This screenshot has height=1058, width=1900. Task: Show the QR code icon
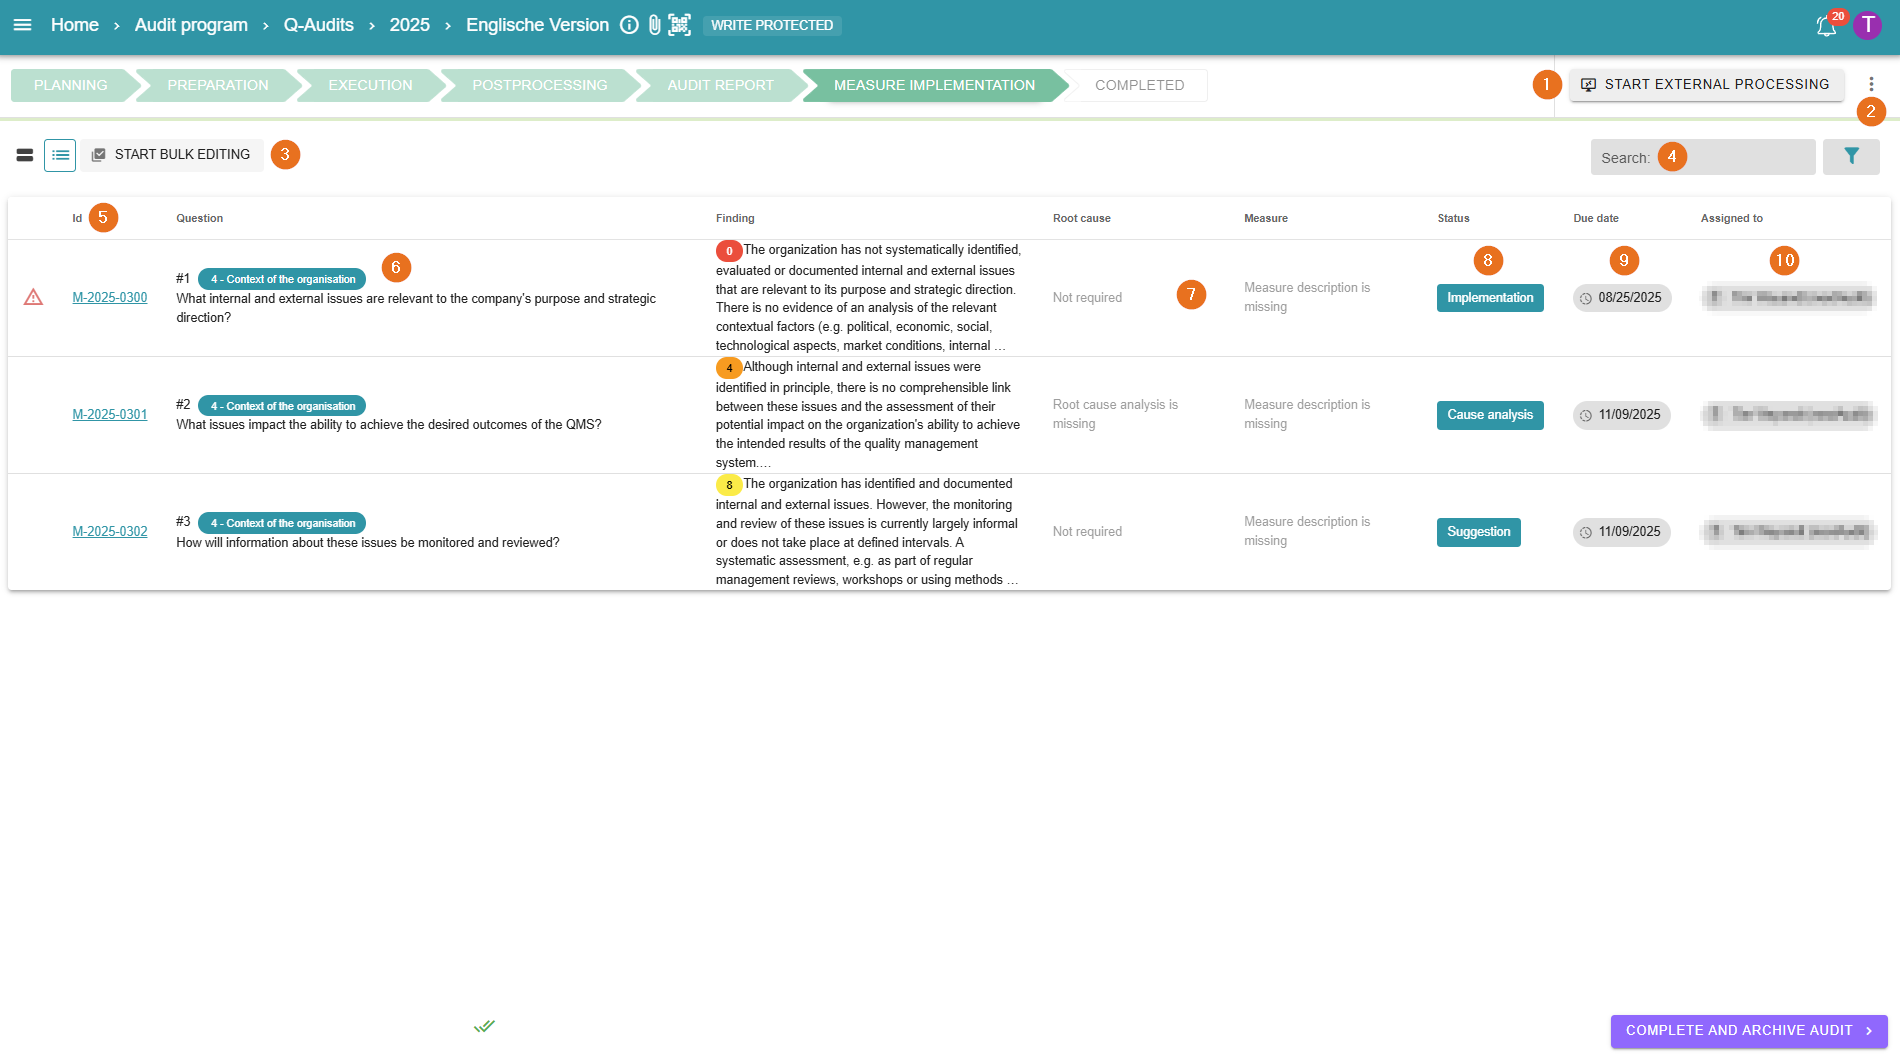click(x=680, y=25)
